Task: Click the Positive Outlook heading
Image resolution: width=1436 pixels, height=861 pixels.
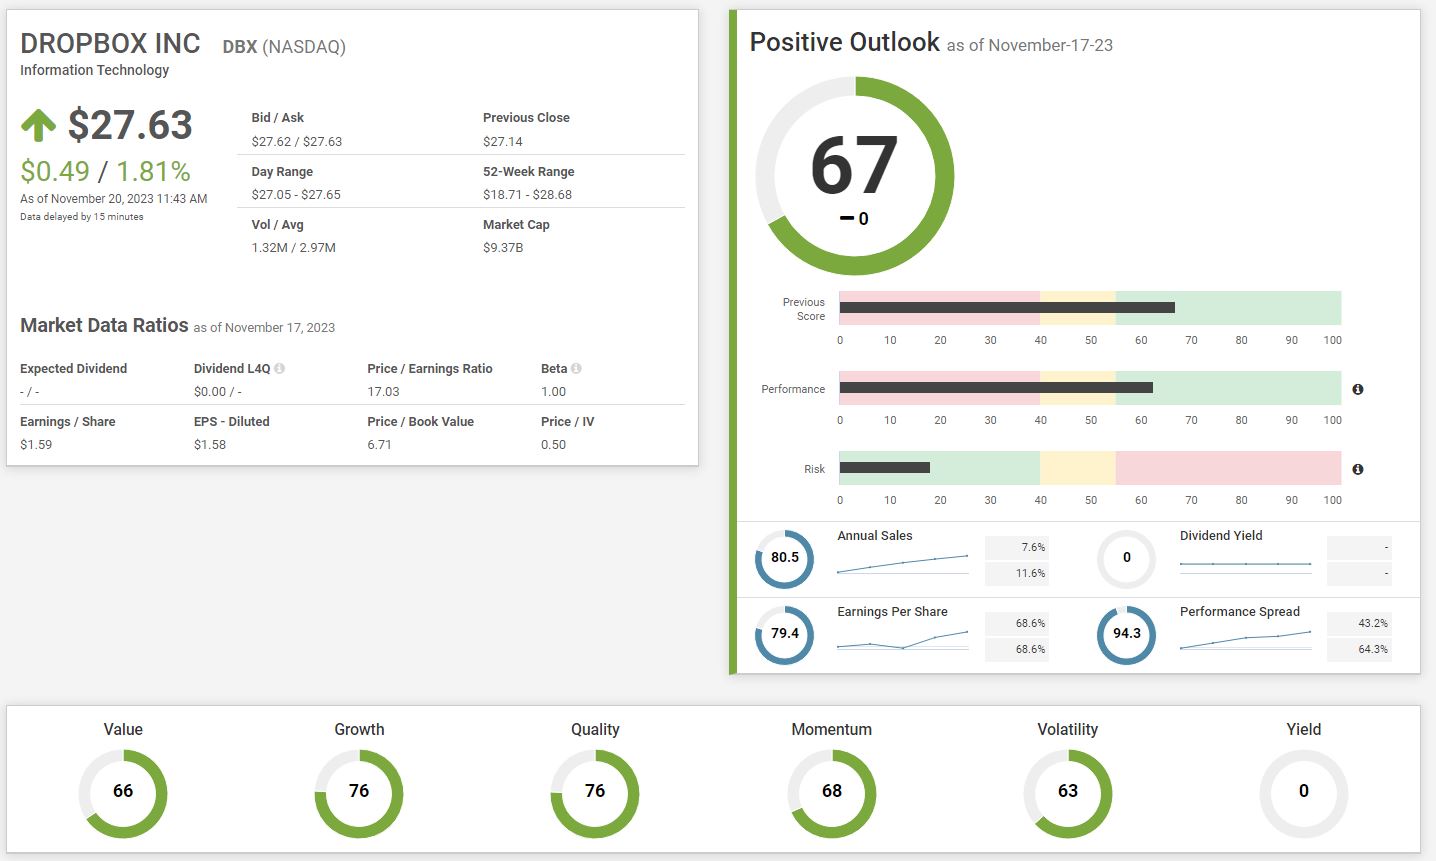Action: 845,42
